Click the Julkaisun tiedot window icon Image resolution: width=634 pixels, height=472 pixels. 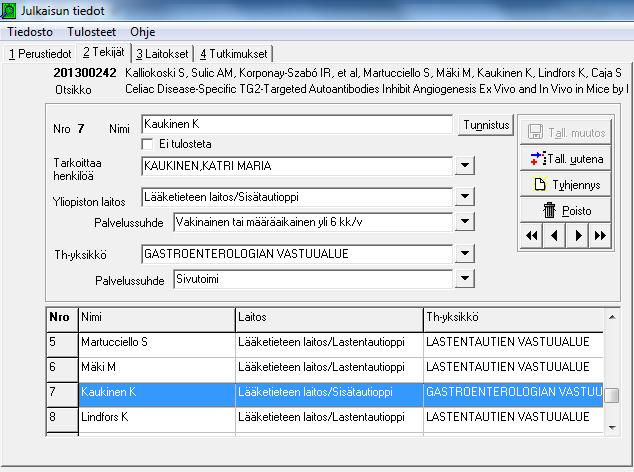coord(8,10)
